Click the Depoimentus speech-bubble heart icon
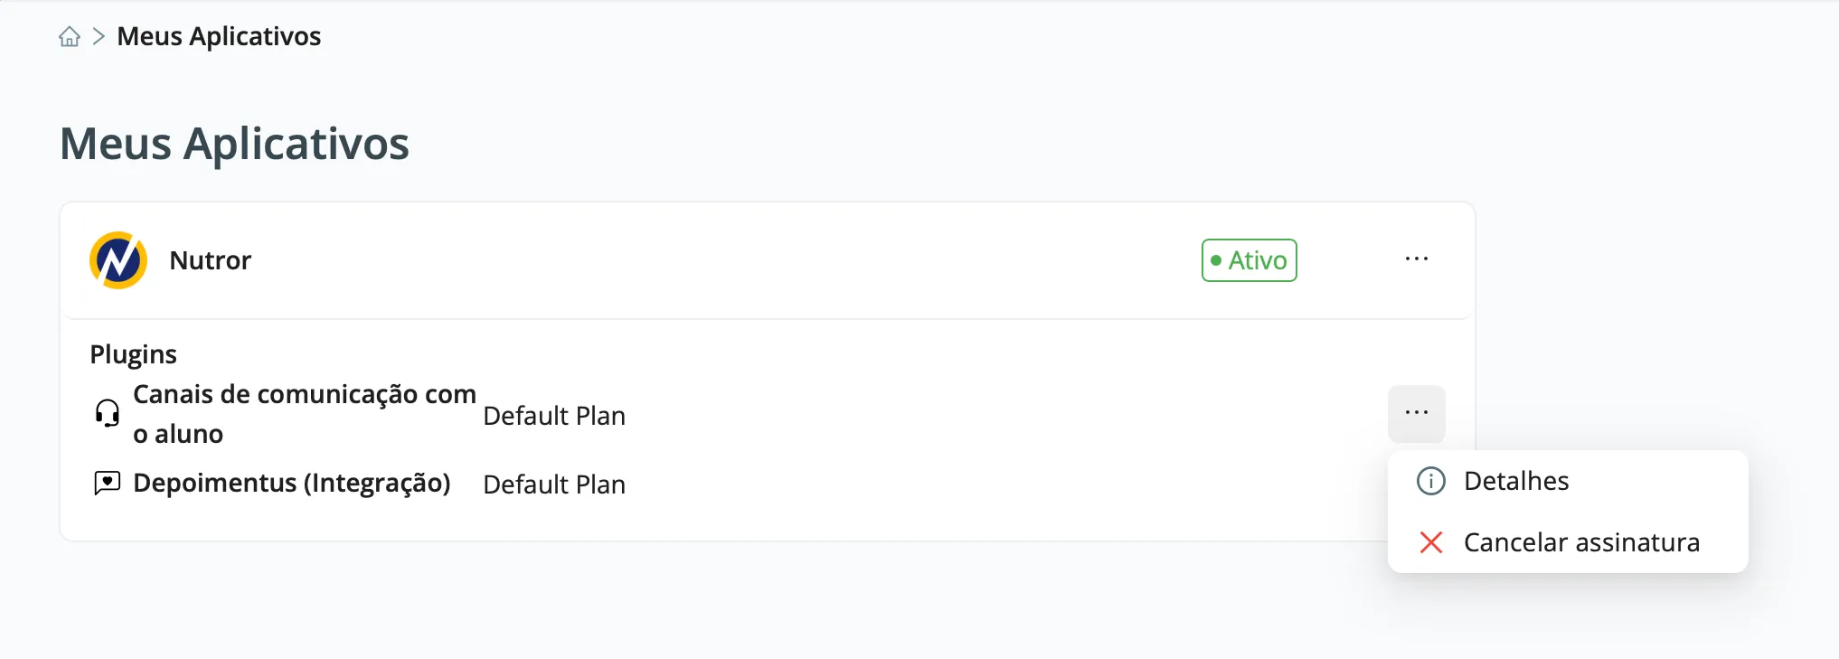This screenshot has width=1839, height=659. tap(107, 484)
